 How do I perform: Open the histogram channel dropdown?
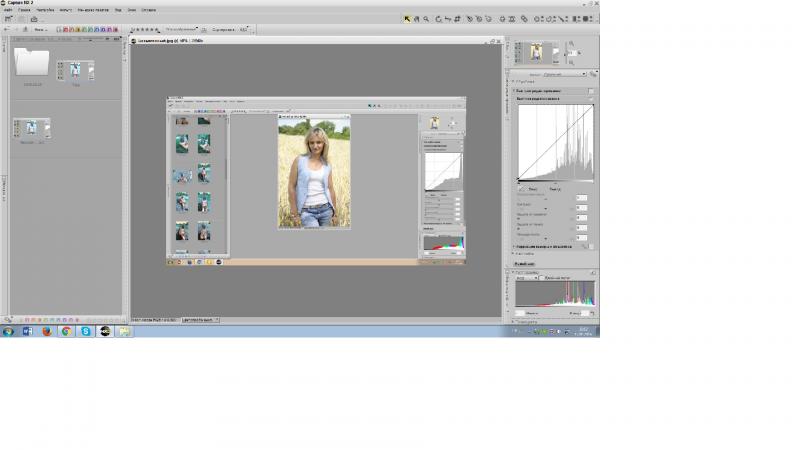[x=526, y=278]
